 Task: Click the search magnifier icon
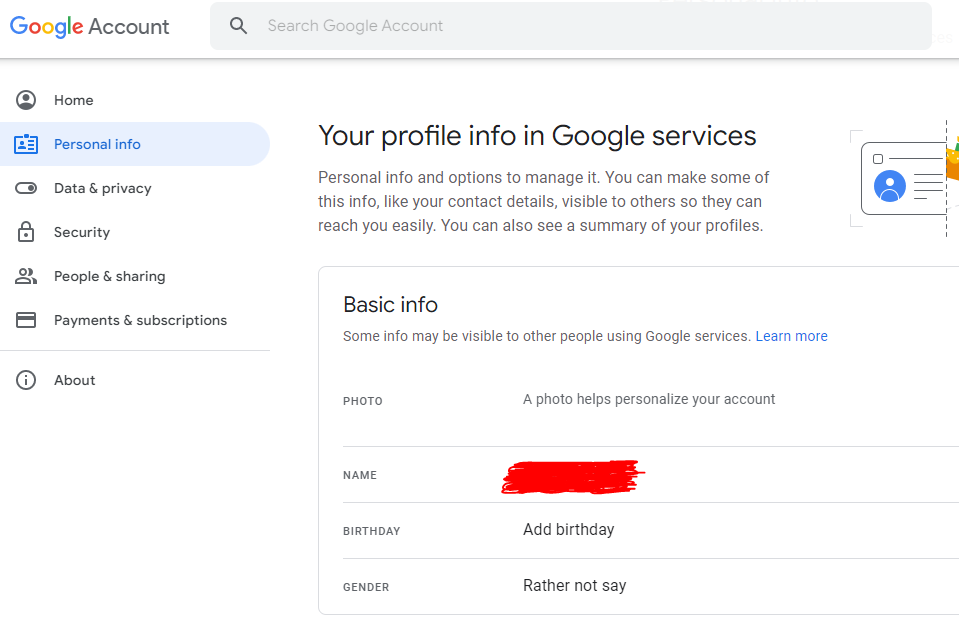tap(238, 26)
